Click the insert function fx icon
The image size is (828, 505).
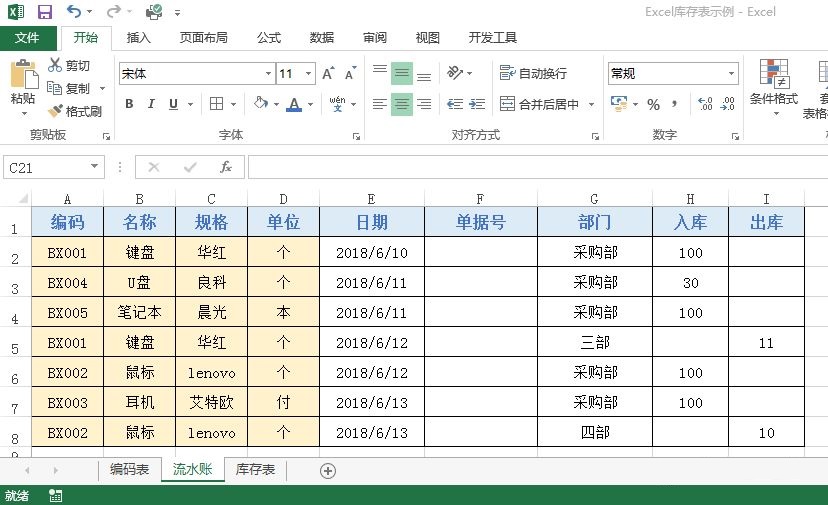[226, 167]
